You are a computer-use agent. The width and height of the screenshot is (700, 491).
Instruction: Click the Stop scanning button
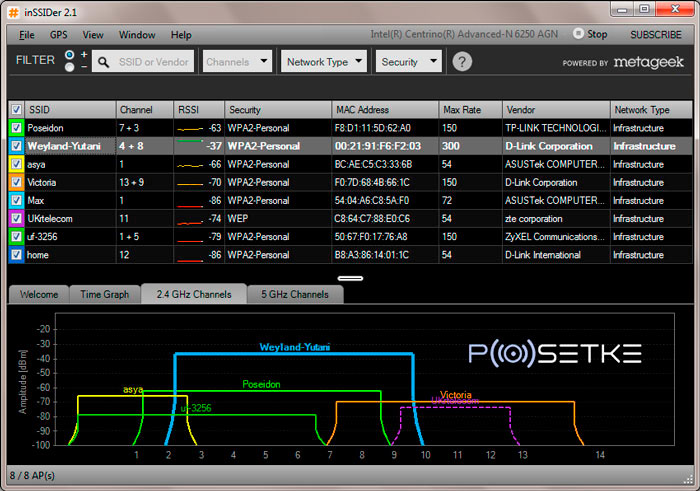point(590,34)
